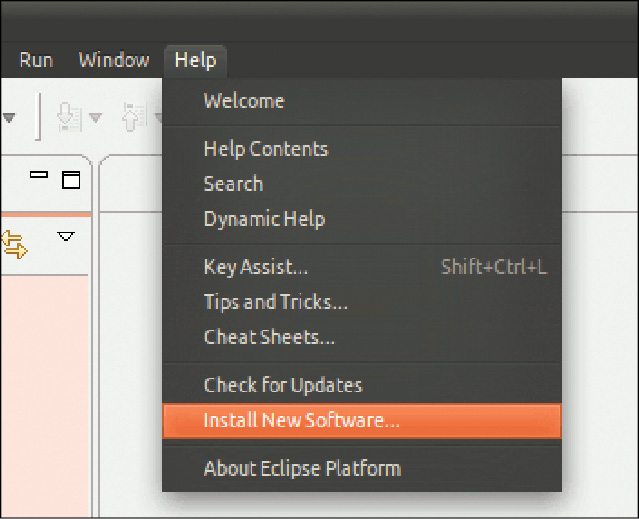Open the Window menu
The height and width of the screenshot is (519, 639).
[x=114, y=60]
